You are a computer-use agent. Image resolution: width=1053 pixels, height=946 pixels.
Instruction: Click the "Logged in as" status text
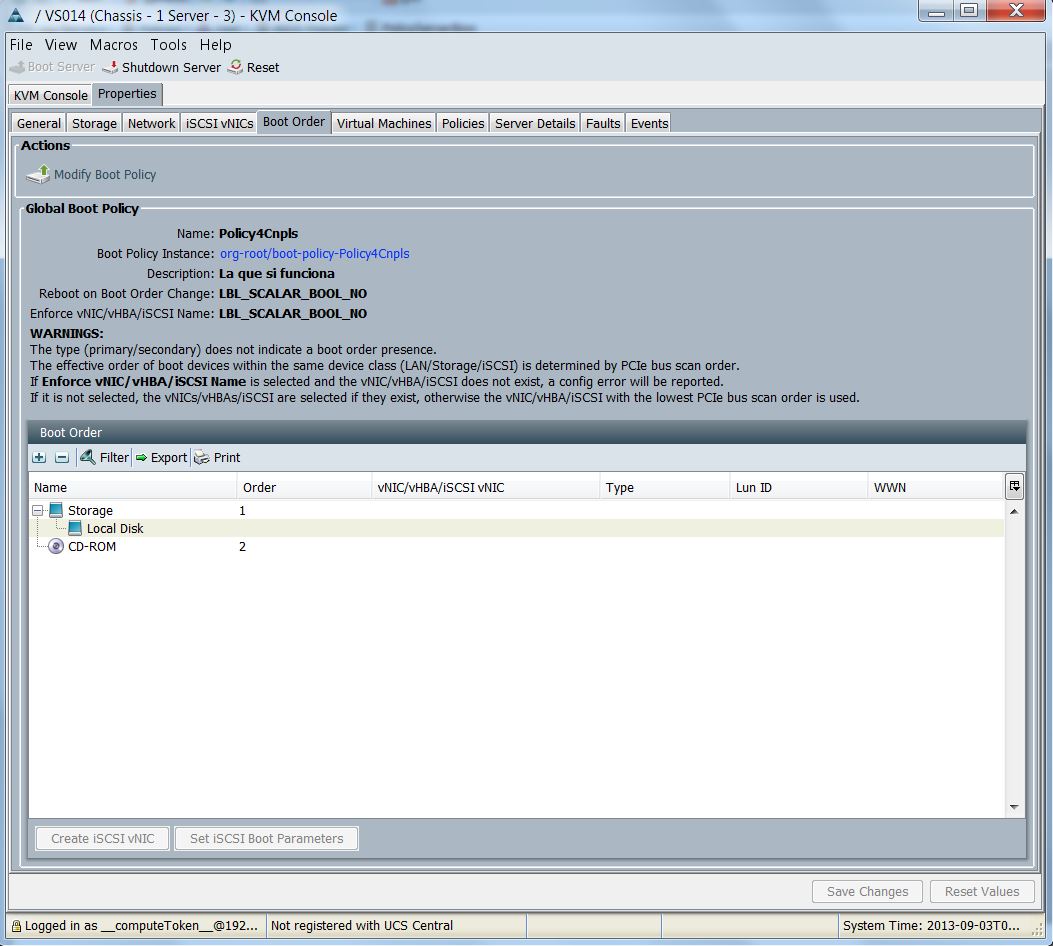[x=141, y=926]
